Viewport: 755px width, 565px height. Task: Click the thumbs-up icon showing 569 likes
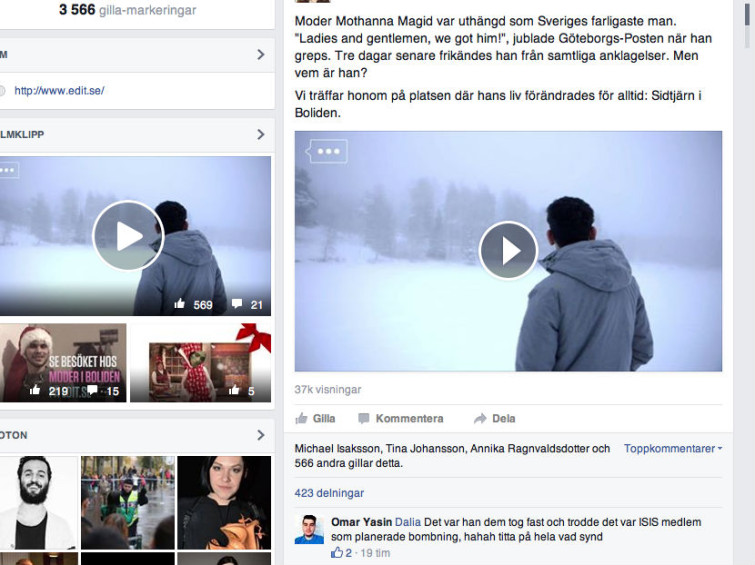(x=180, y=304)
